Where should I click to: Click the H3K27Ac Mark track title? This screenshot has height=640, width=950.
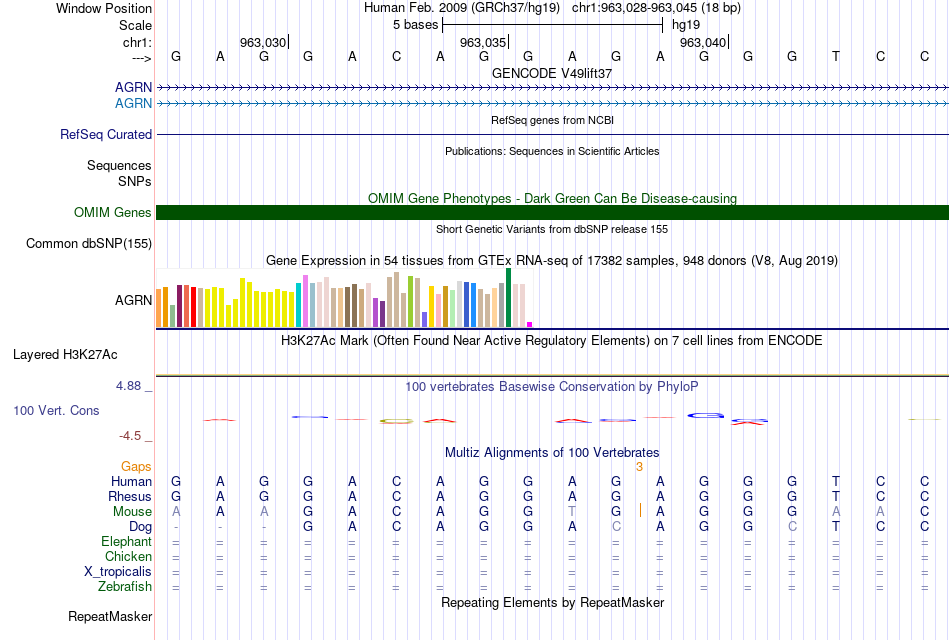coord(552,341)
